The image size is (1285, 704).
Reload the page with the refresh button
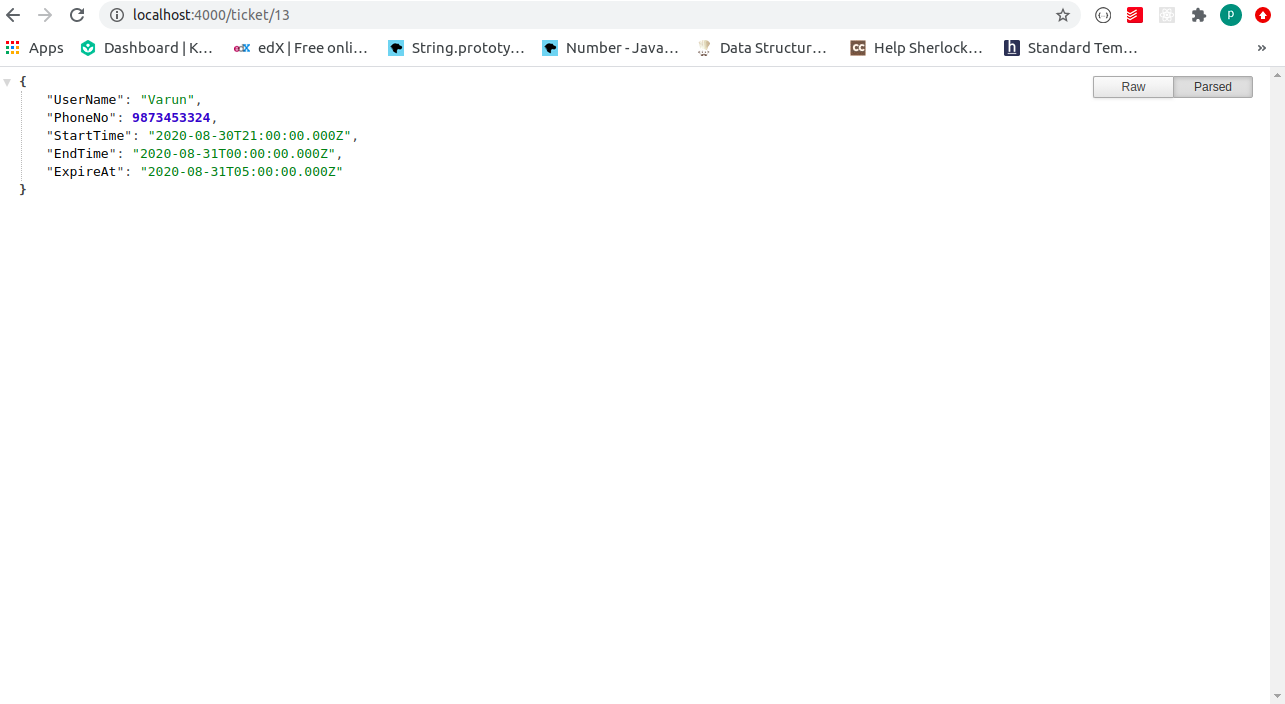coord(77,15)
